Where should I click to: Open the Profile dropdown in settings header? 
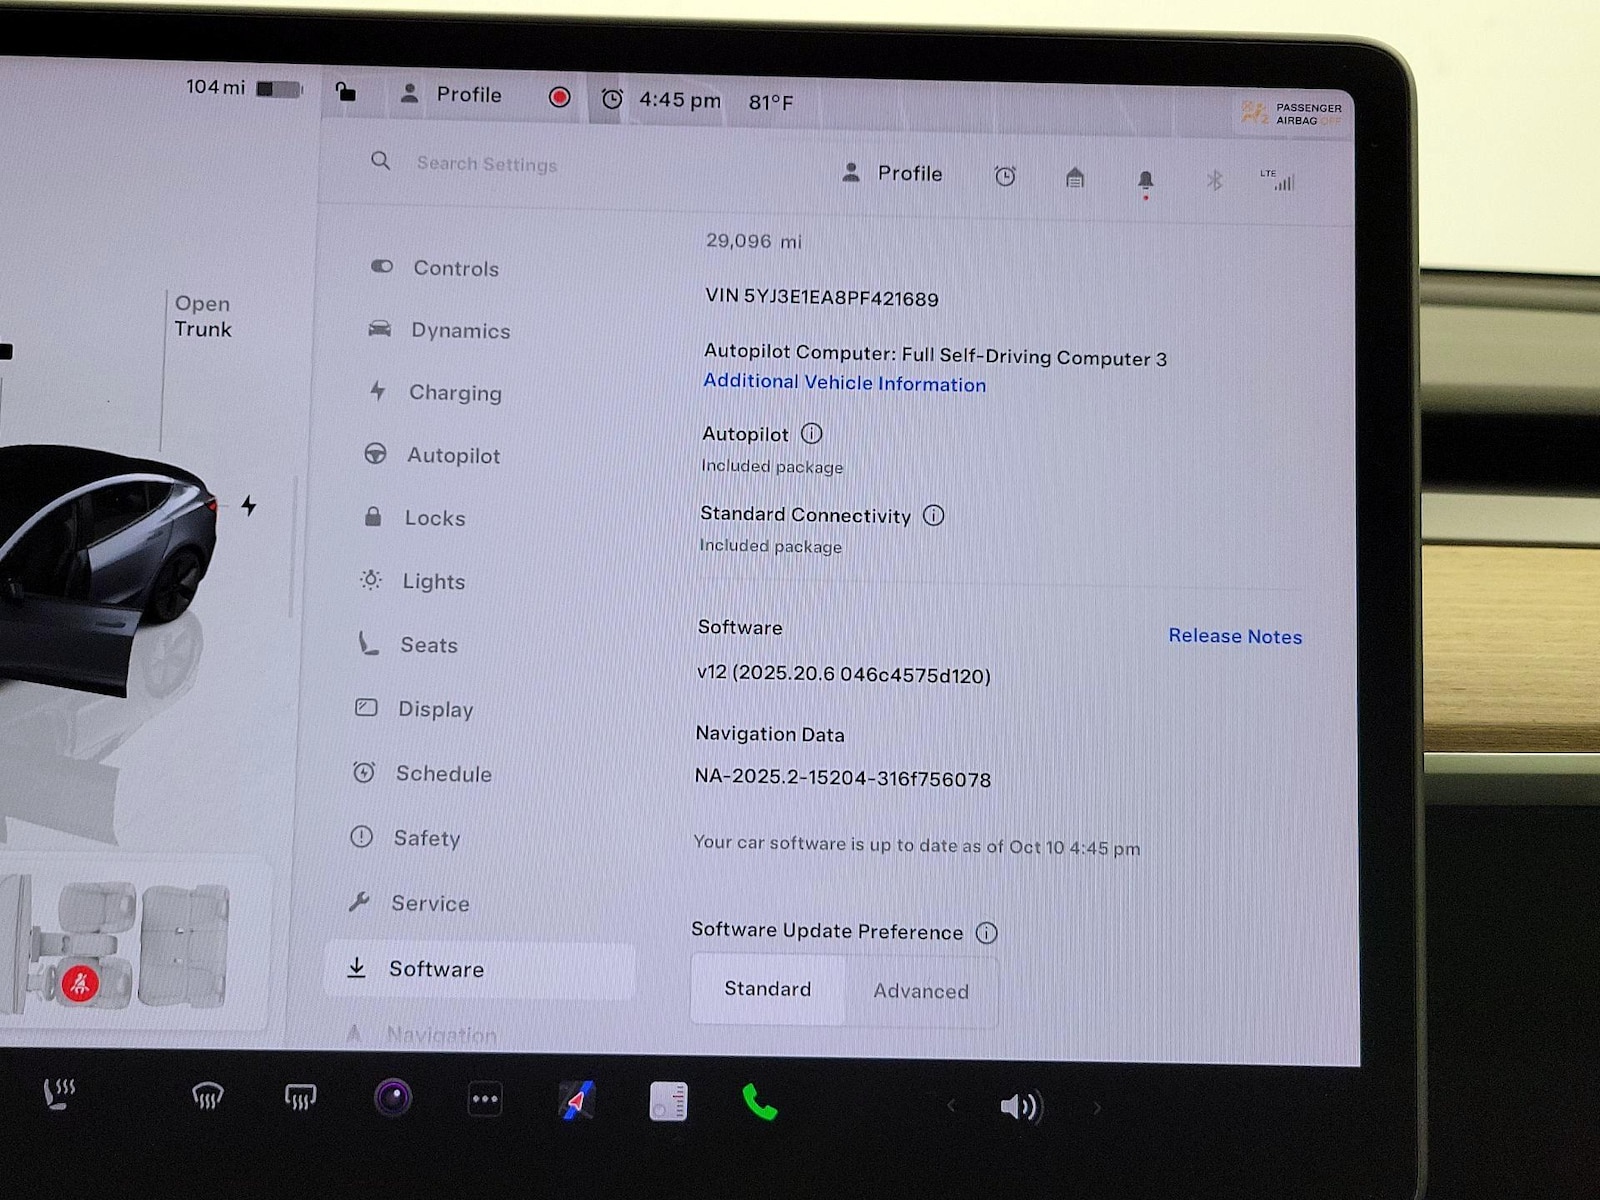pos(893,174)
